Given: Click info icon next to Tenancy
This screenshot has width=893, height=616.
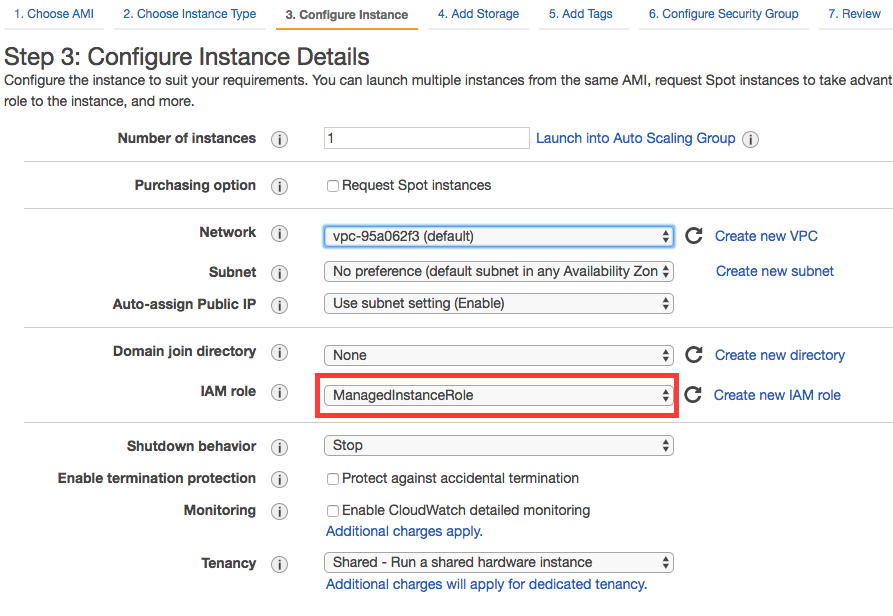Looking at the screenshot, I should click(x=280, y=564).
